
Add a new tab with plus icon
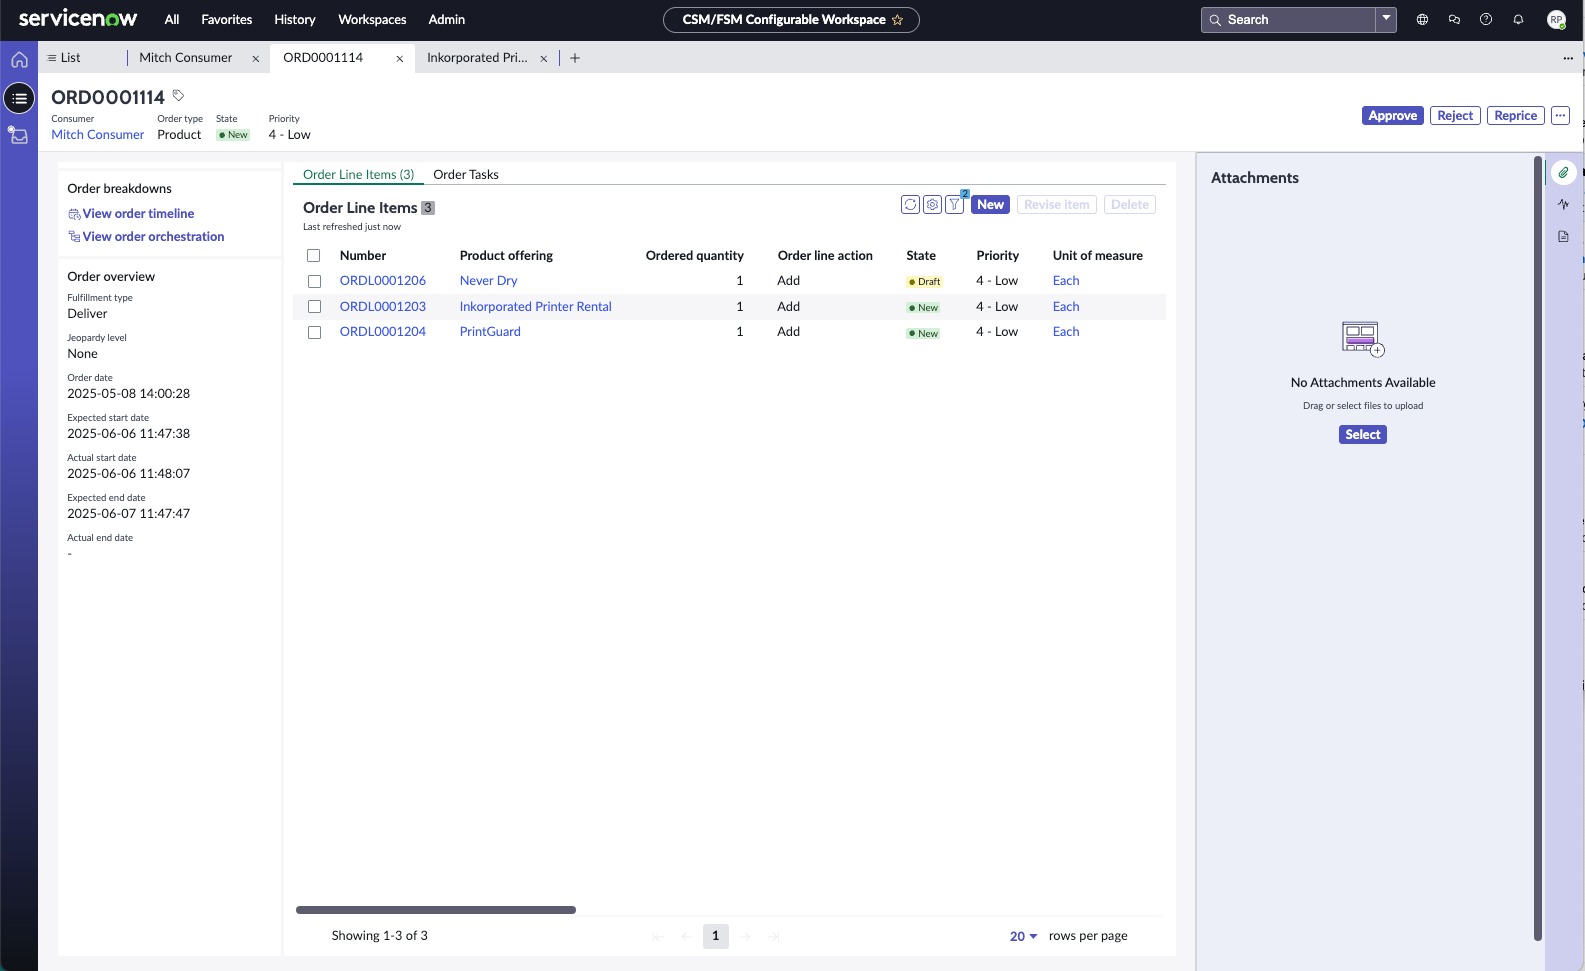[x=575, y=58]
